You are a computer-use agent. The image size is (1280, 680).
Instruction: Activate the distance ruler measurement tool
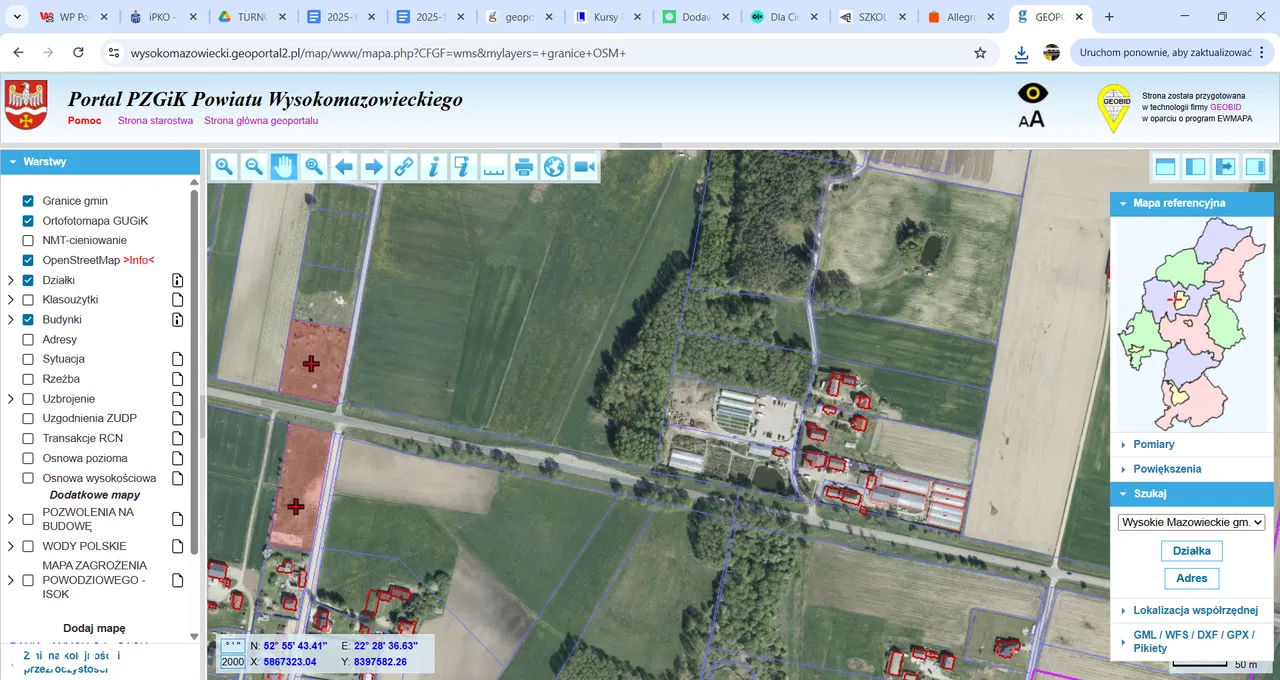click(x=494, y=167)
